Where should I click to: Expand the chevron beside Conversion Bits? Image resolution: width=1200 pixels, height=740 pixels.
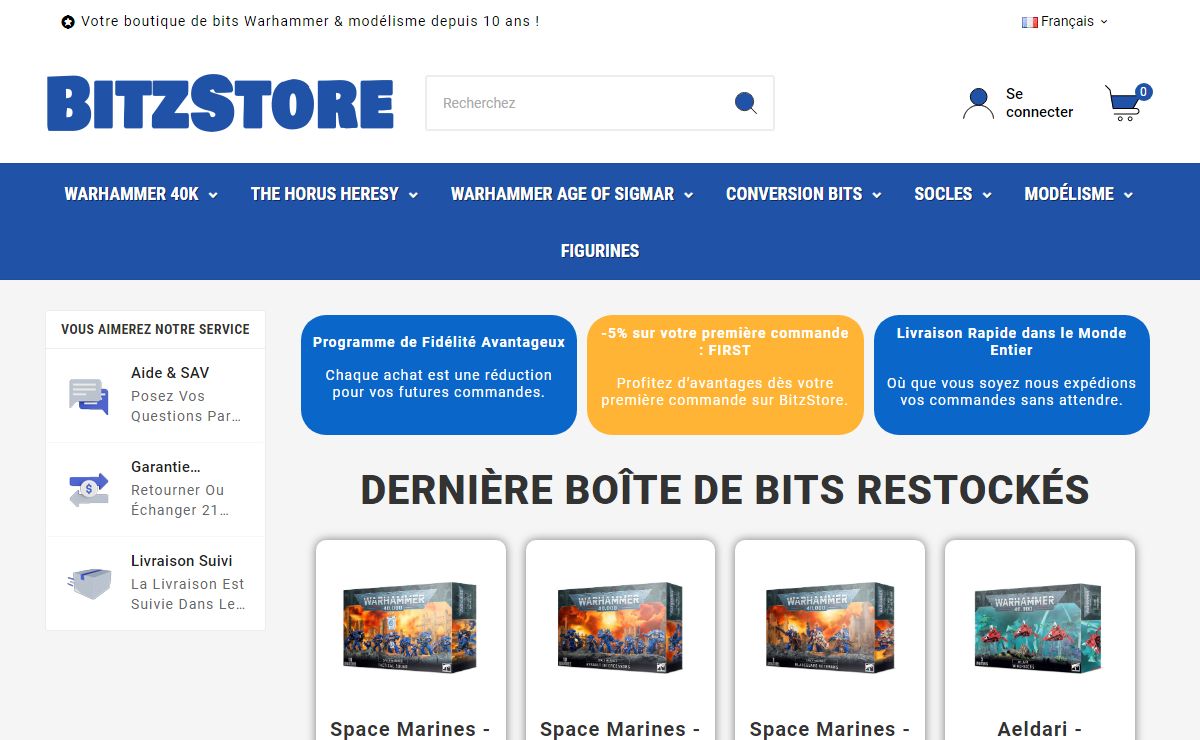[x=877, y=195]
